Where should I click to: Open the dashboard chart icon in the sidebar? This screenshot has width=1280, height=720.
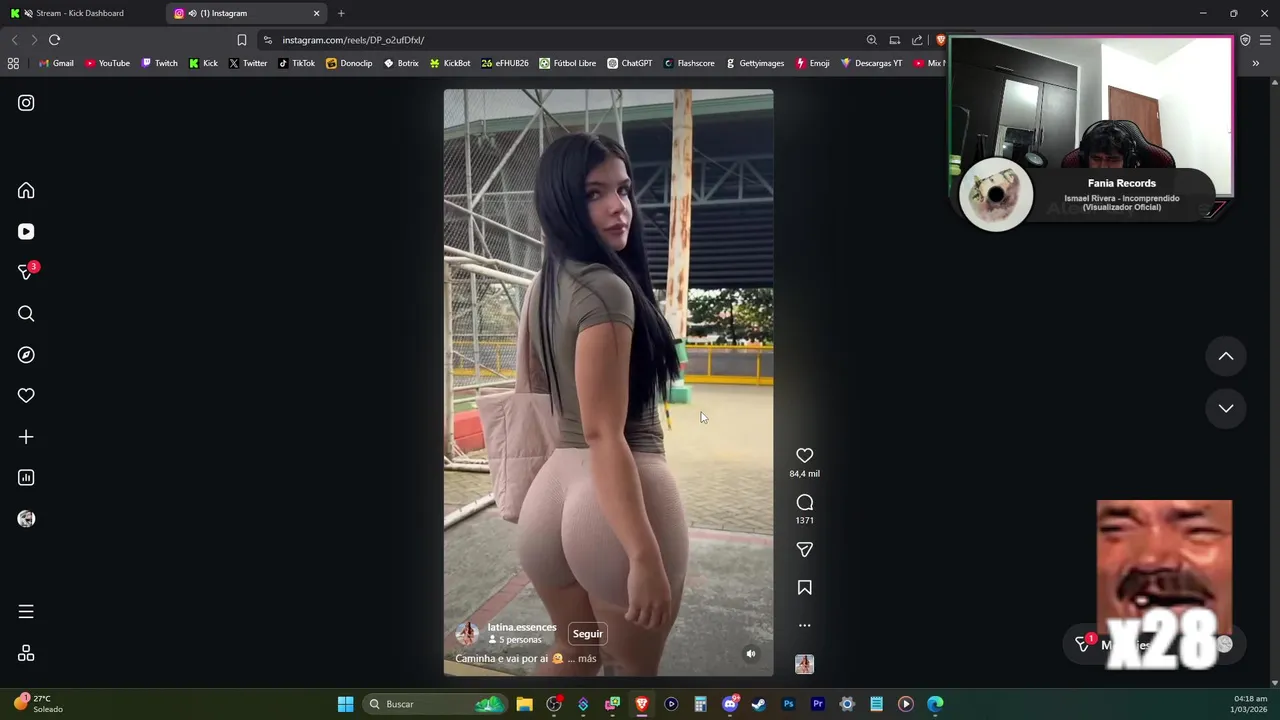26,478
